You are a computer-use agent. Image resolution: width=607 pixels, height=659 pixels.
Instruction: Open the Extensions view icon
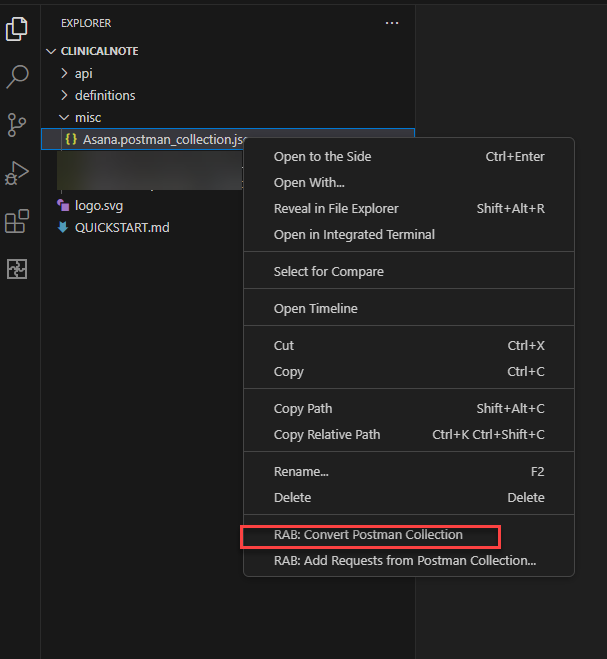pyautogui.click(x=17, y=221)
